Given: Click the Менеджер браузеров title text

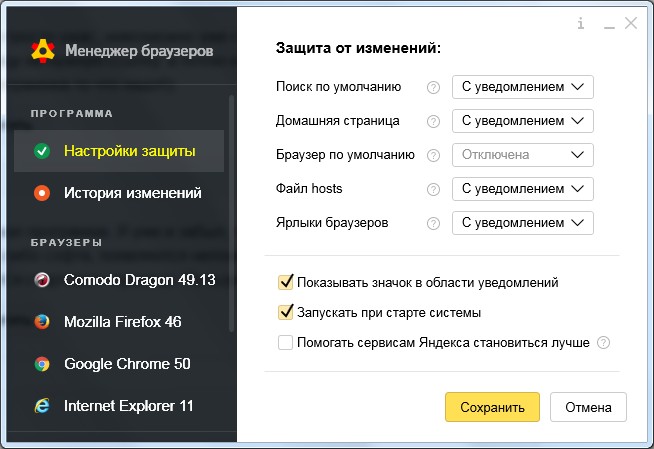Looking at the screenshot, I should 139,51.
